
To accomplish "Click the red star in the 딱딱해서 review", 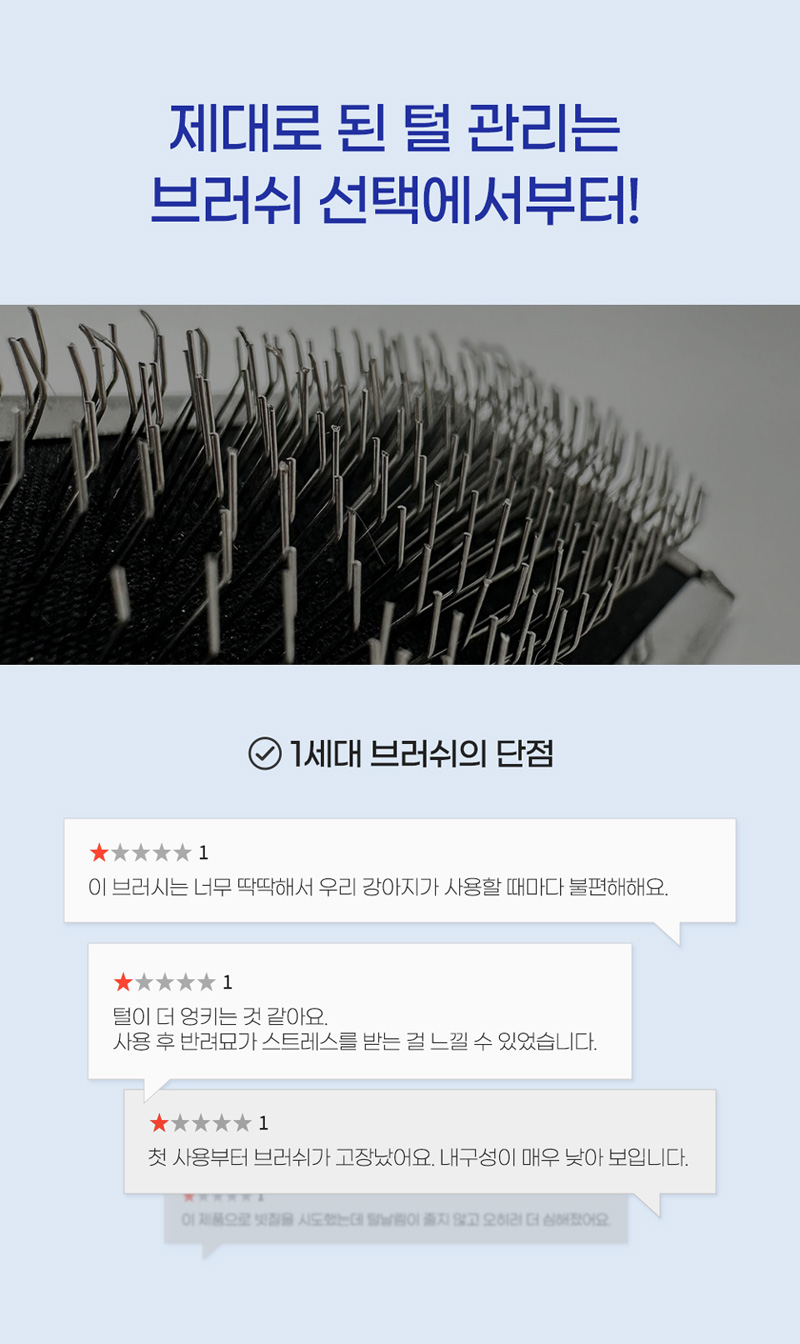I will 99,853.
